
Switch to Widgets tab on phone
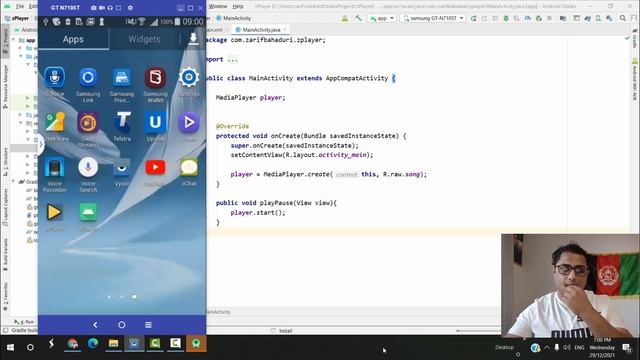(x=144, y=39)
